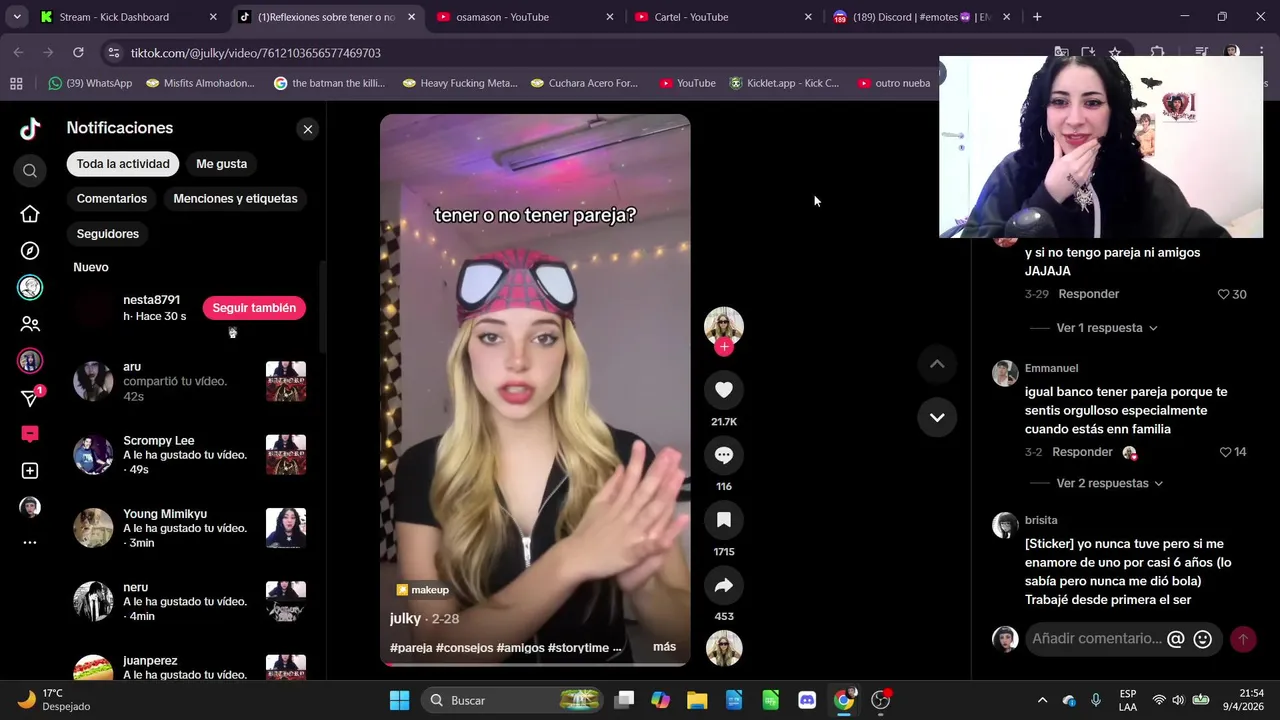
Task: Open the makeup tag on video
Action: click(x=422, y=590)
